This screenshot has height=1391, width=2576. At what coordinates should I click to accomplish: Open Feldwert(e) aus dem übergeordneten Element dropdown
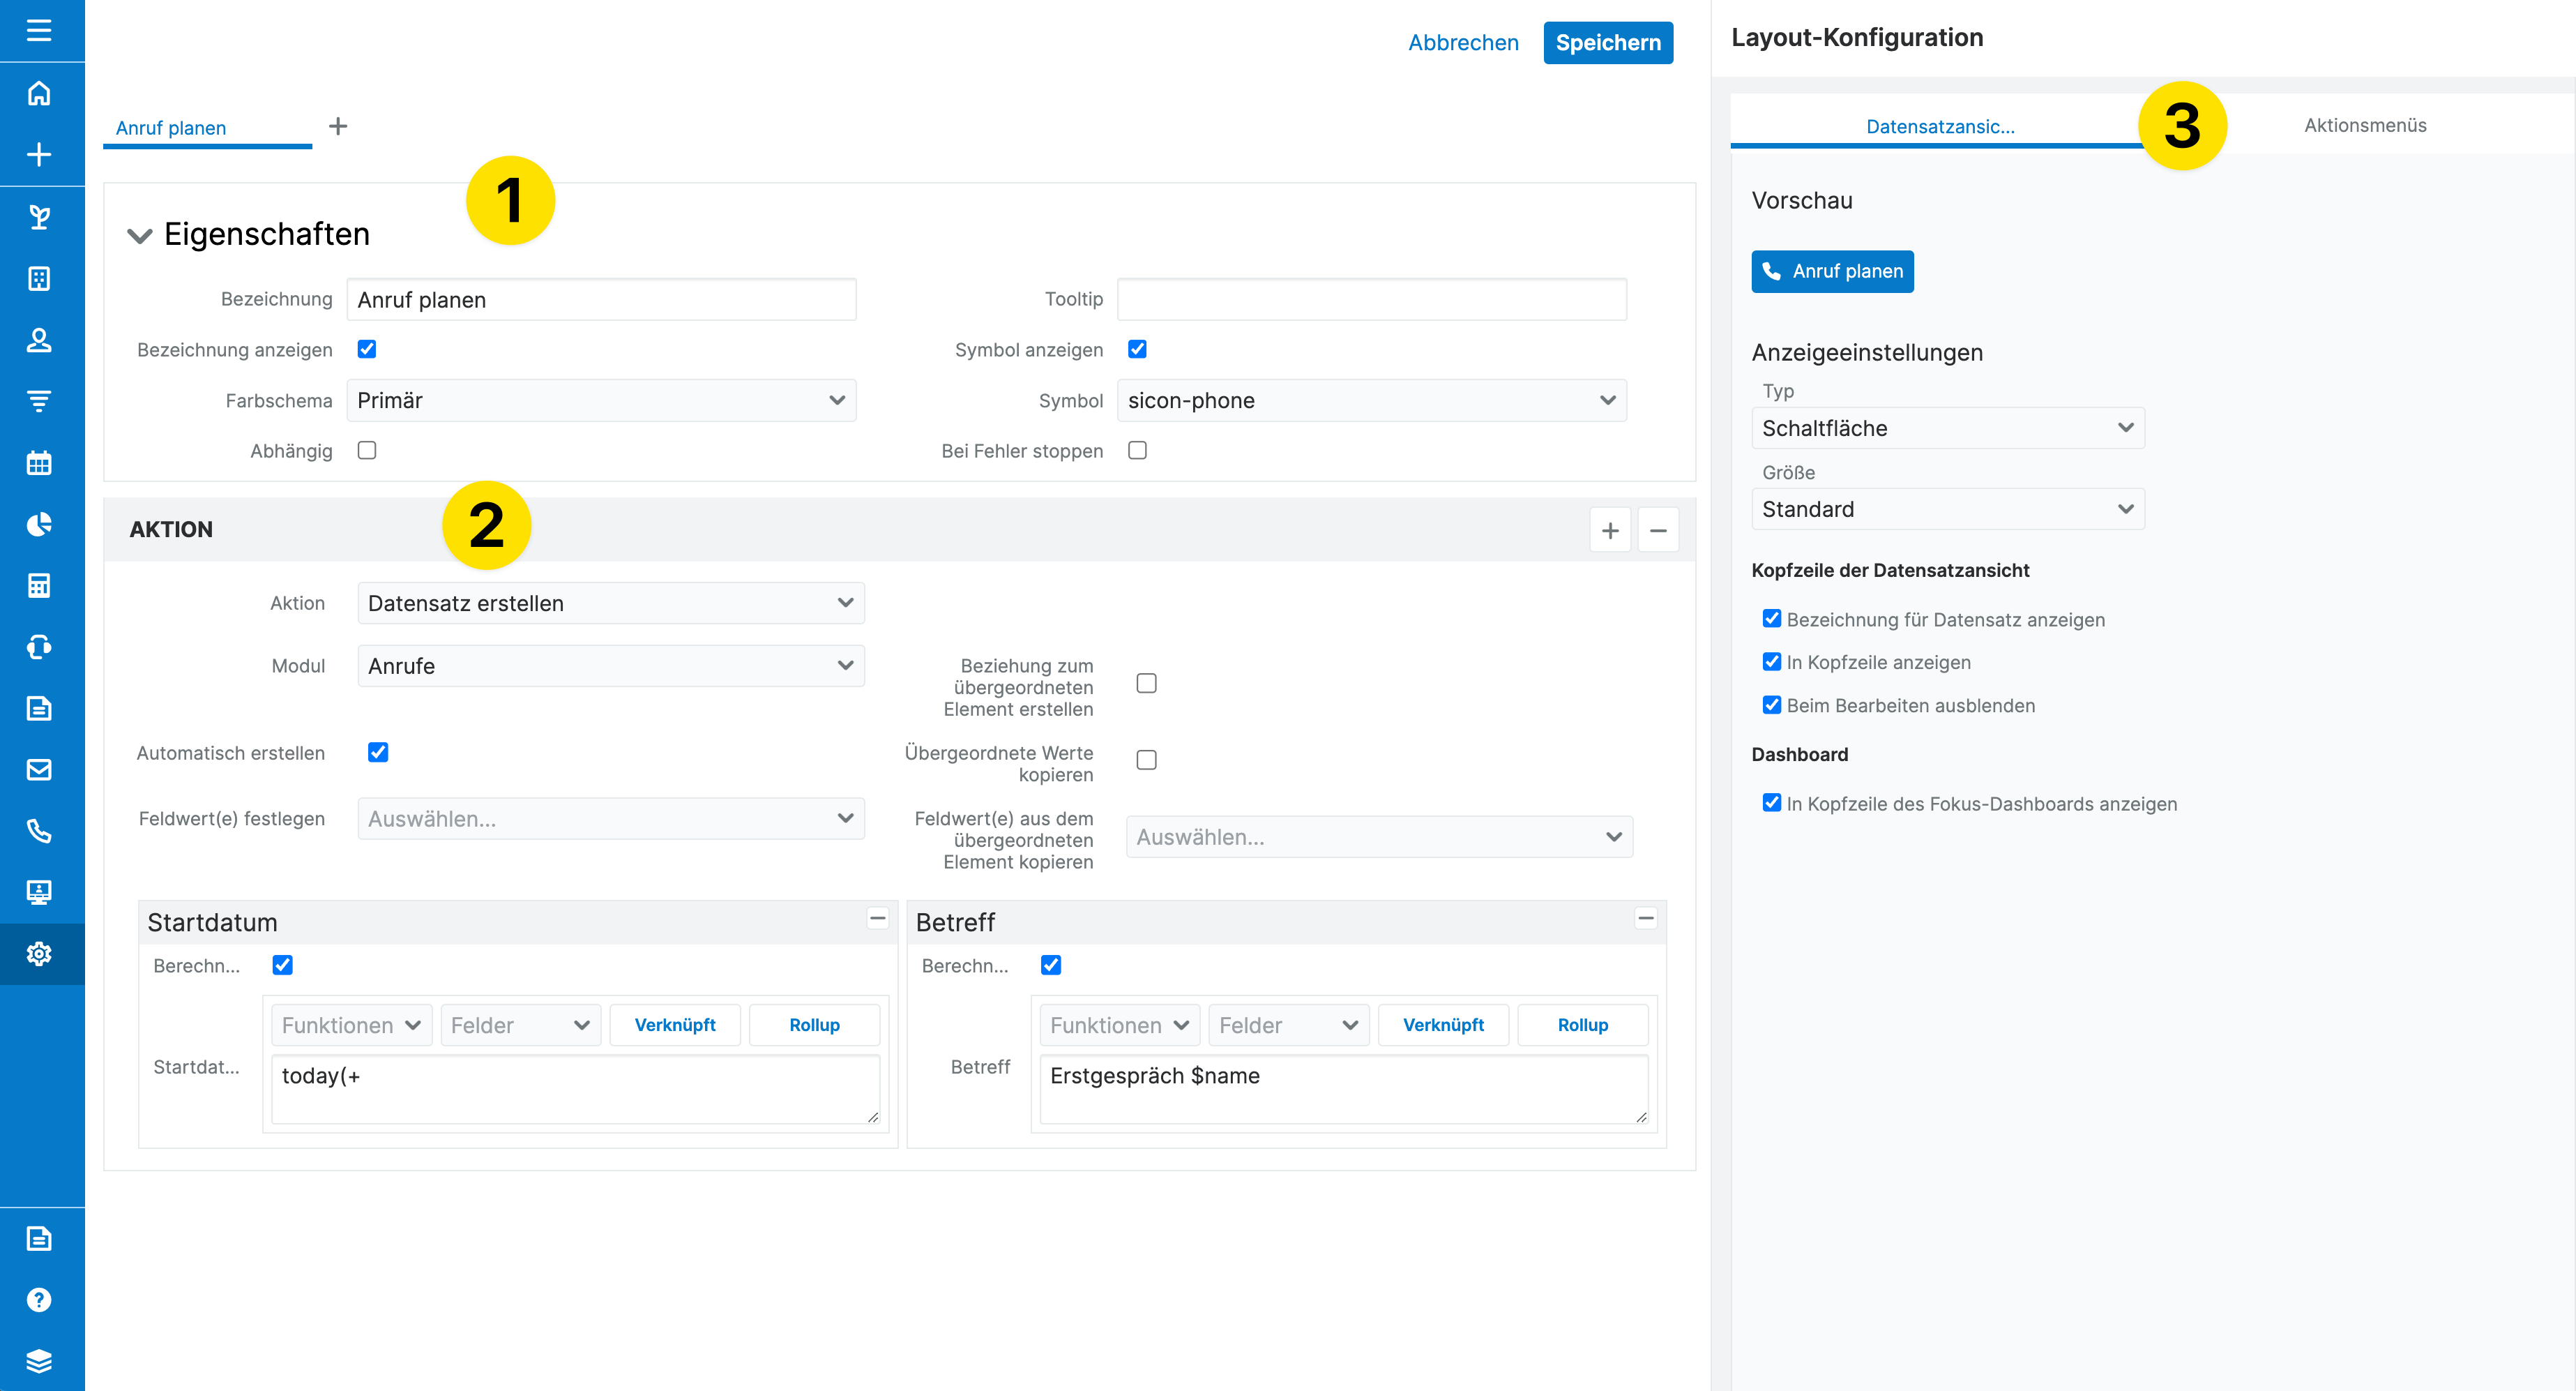coord(1380,836)
